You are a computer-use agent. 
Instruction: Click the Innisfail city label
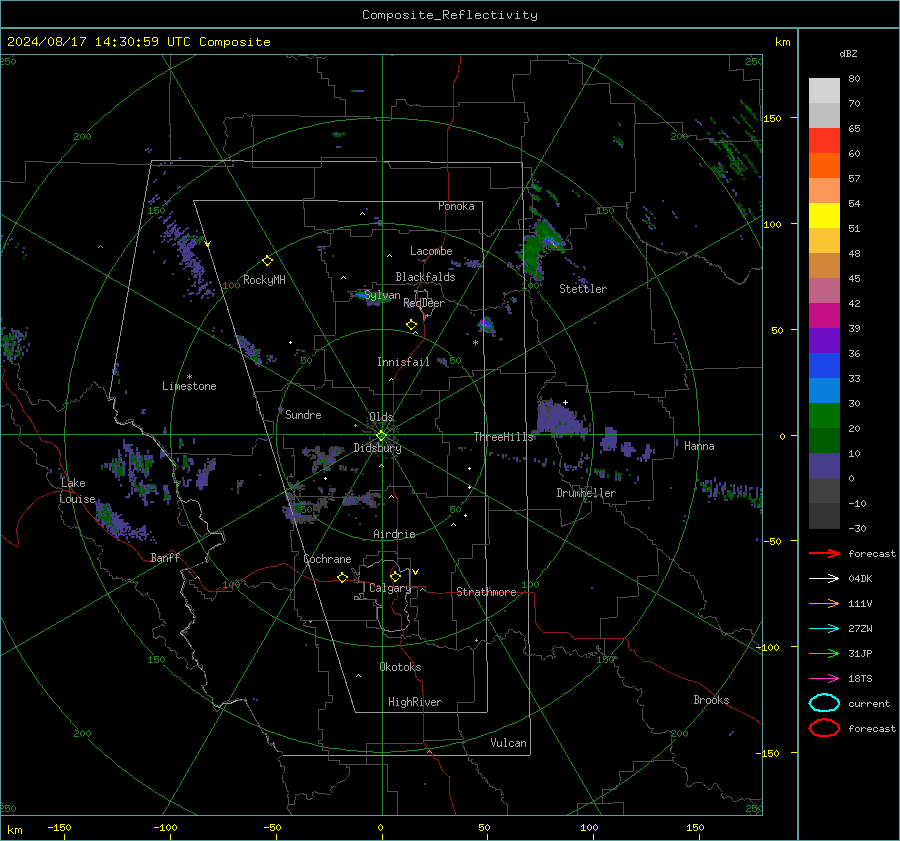(403, 362)
